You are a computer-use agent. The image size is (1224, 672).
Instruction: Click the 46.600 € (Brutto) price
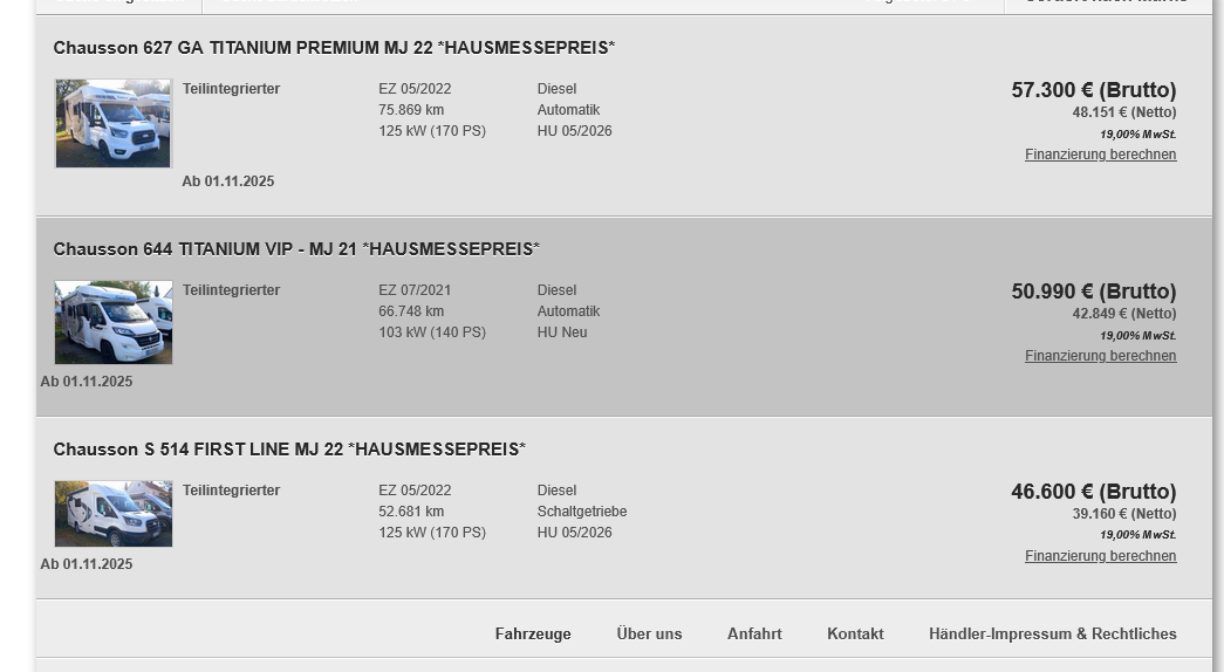pyautogui.click(x=1093, y=492)
